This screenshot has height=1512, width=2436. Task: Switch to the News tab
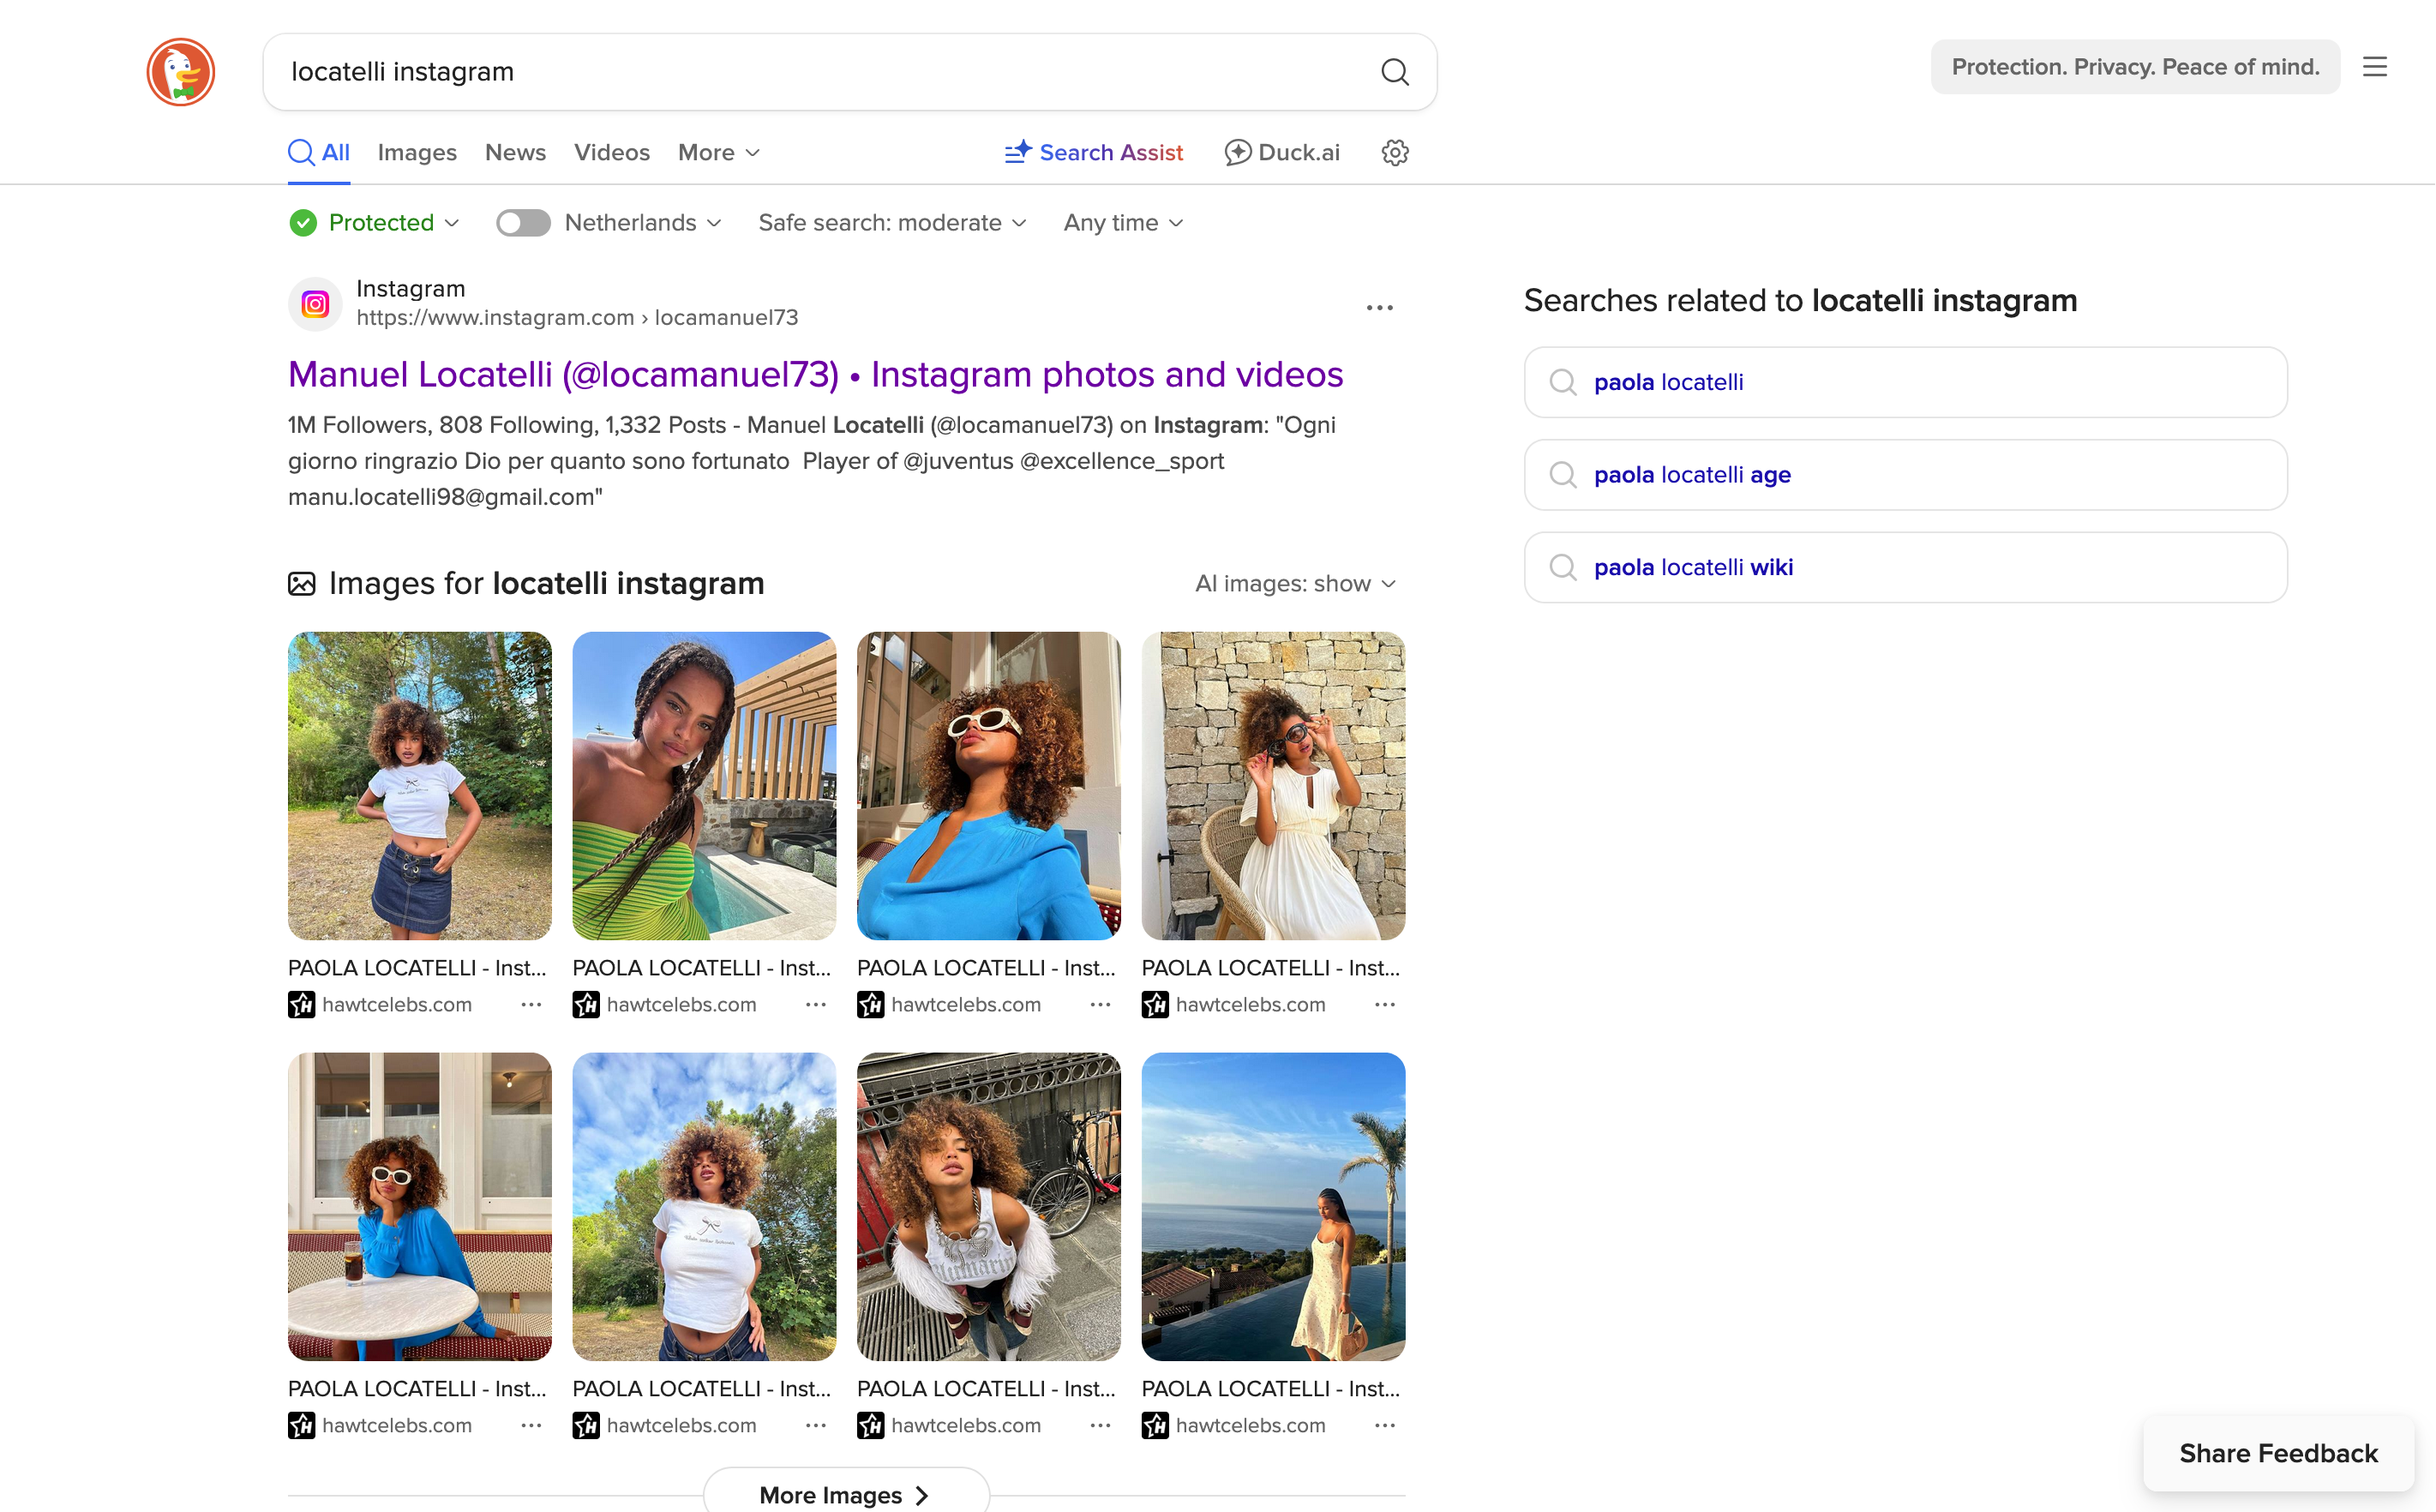tap(515, 152)
